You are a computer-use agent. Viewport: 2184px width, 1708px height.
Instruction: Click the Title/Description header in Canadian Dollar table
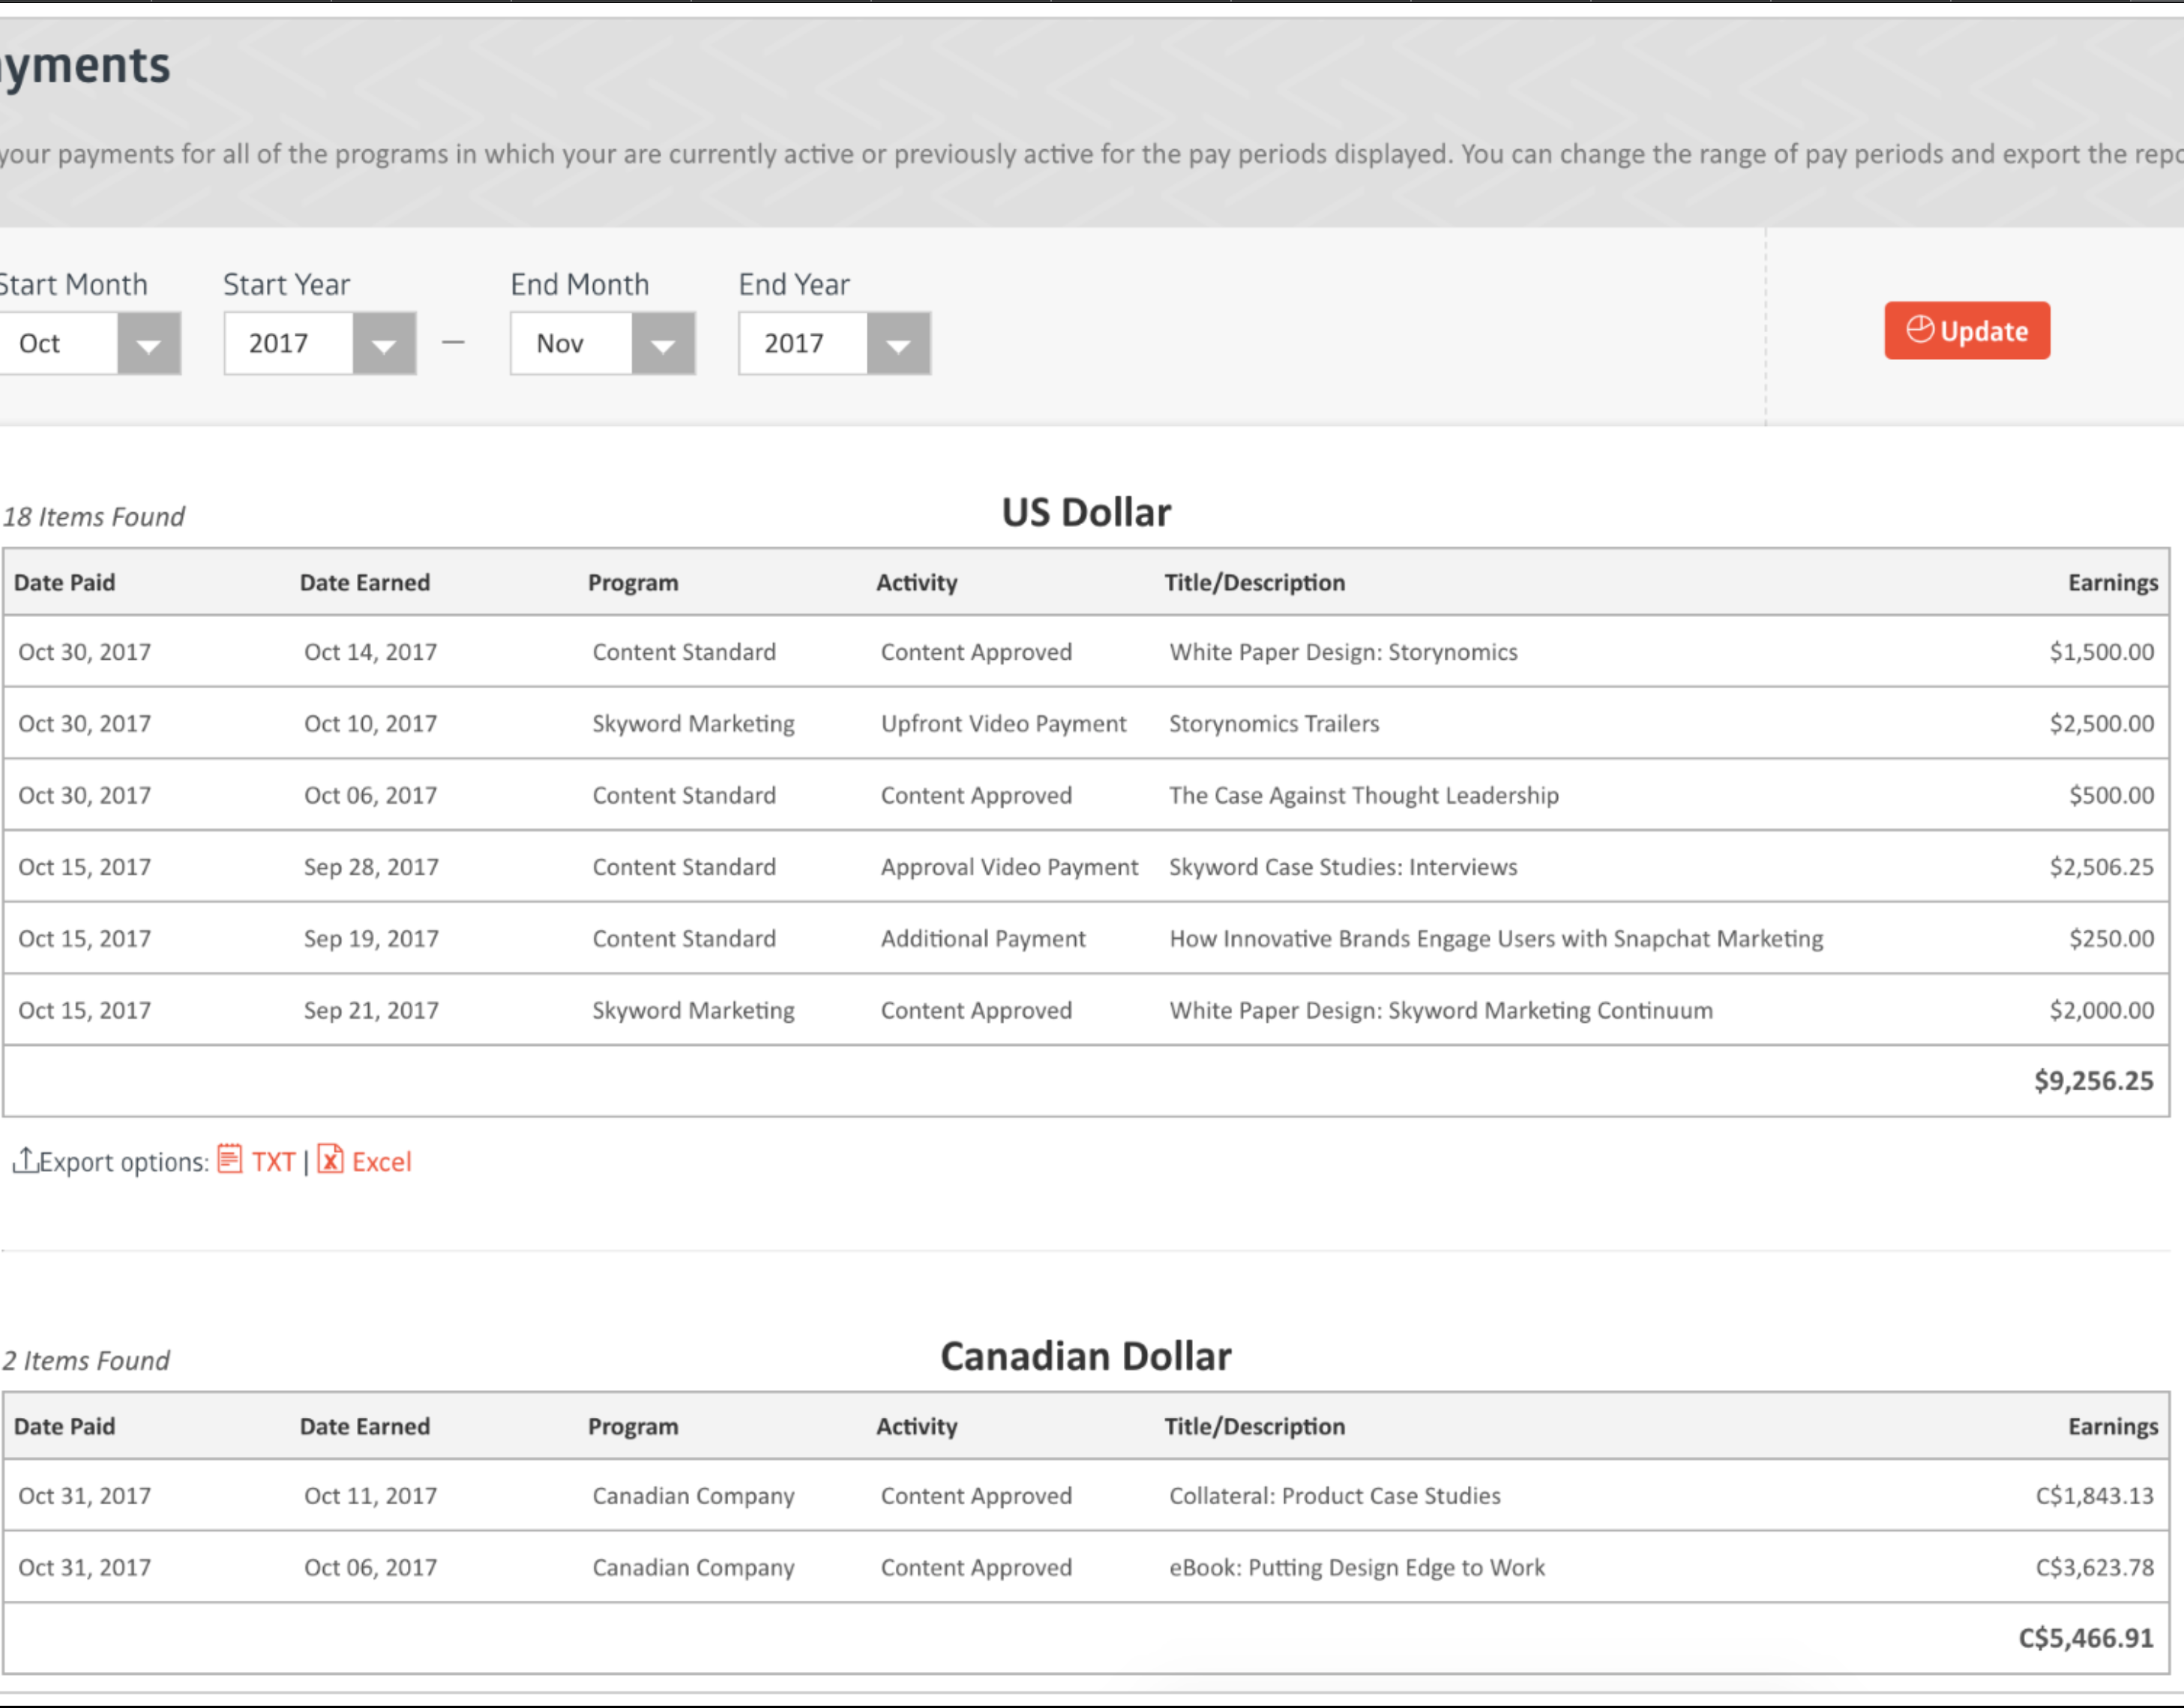(x=1254, y=1427)
